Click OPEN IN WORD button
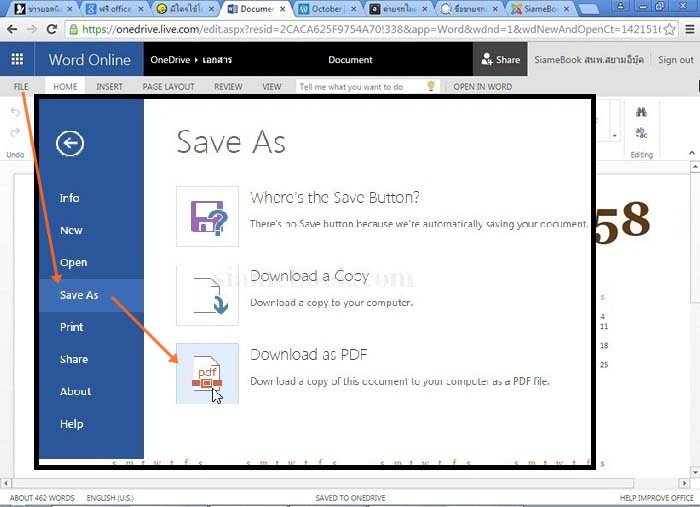This screenshot has height=507, width=700. (483, 87)
